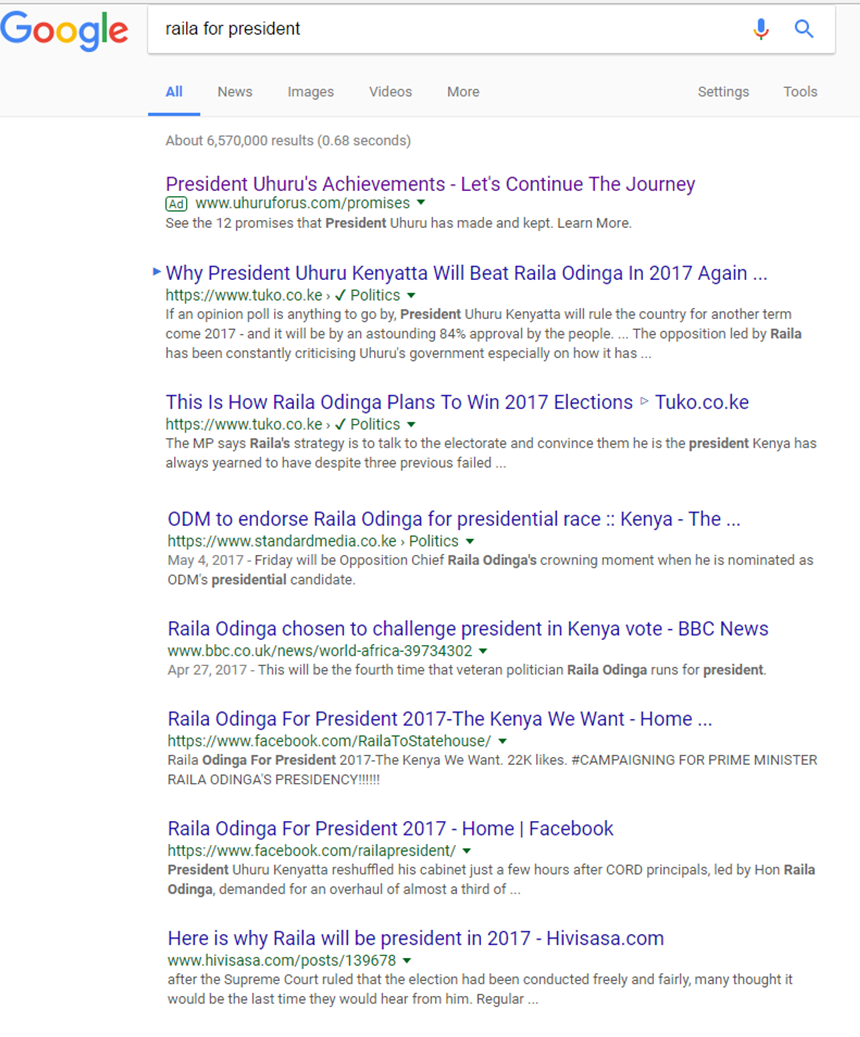Open BBC News 'Raila Odinga chosen to challenge president' result
Screen dimensions: 860x1037
point(468,629)
